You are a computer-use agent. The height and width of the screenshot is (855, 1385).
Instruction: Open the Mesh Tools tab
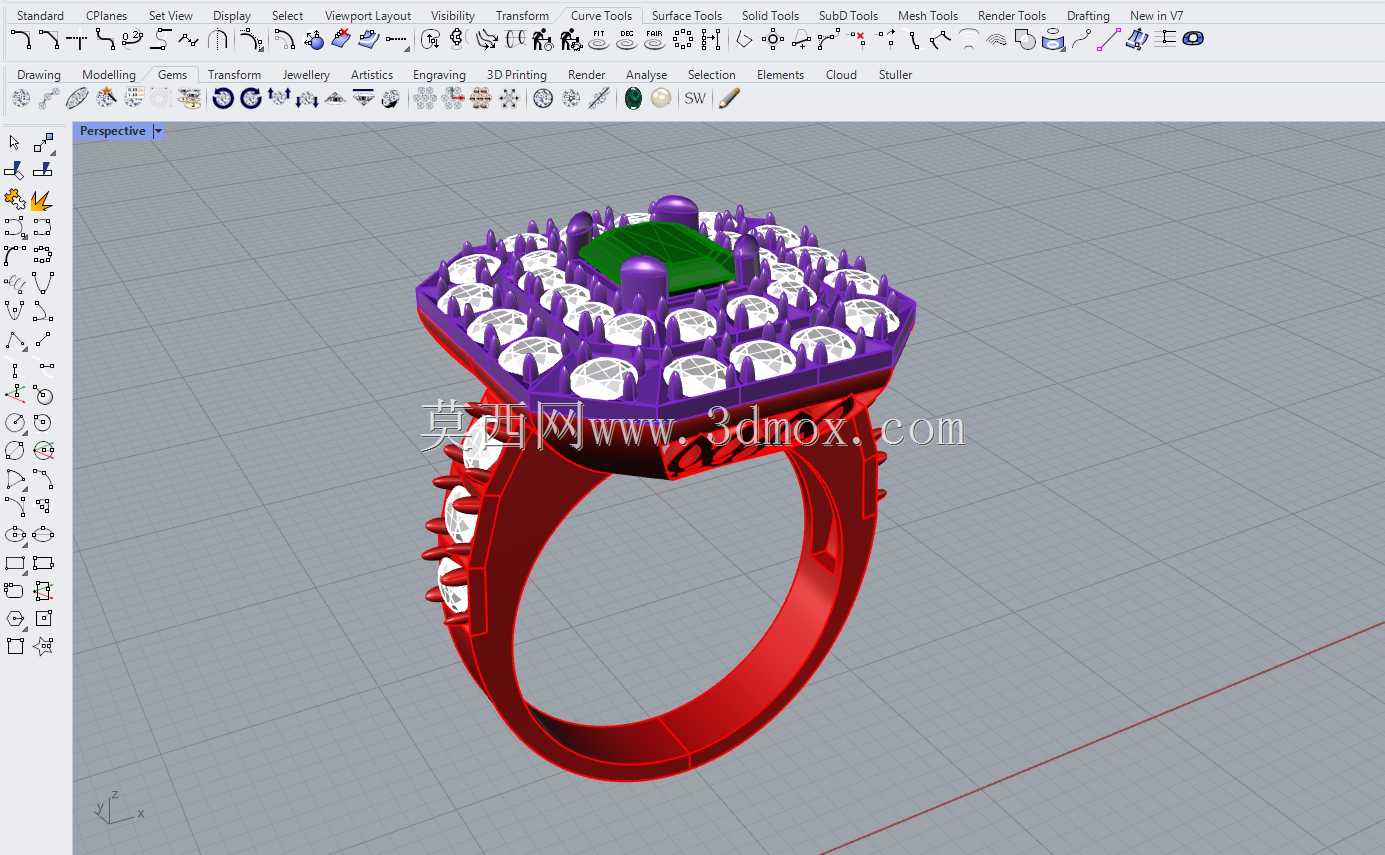tap(928, 16)
